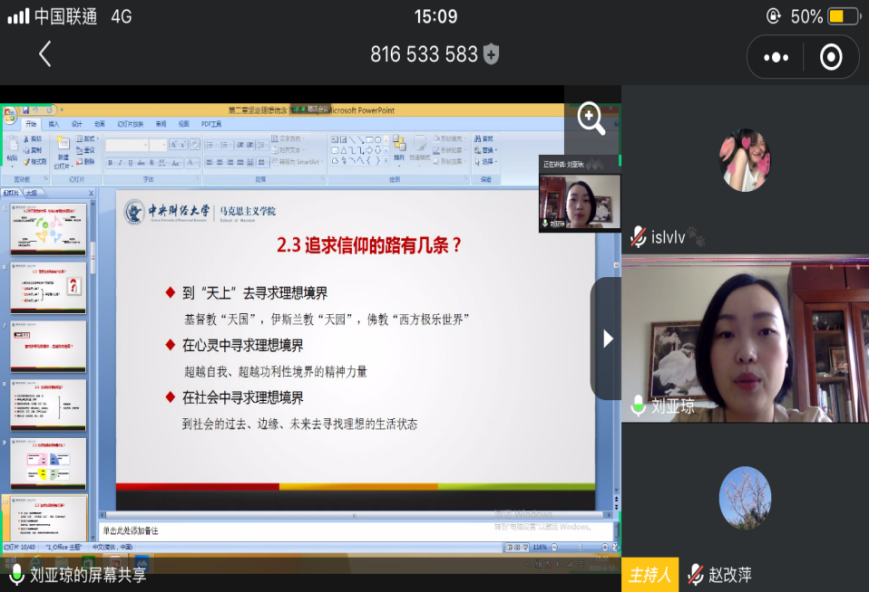869x592 pixels.
Task: Tap the muted mic icon beside islvlv
Action: 638,237
